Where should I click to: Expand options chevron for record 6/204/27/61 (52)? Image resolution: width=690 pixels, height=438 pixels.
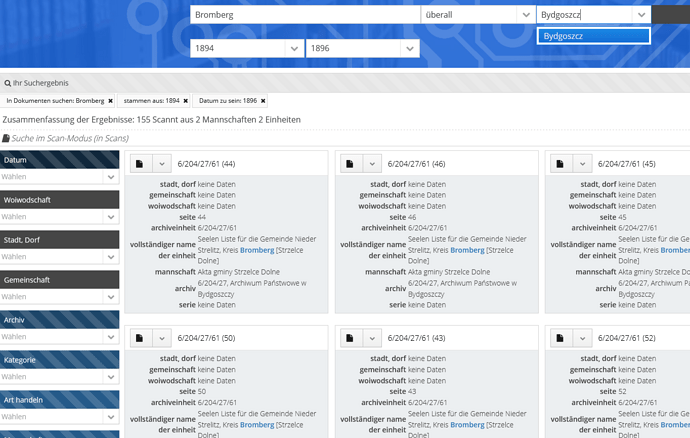(x=583, y=338)
